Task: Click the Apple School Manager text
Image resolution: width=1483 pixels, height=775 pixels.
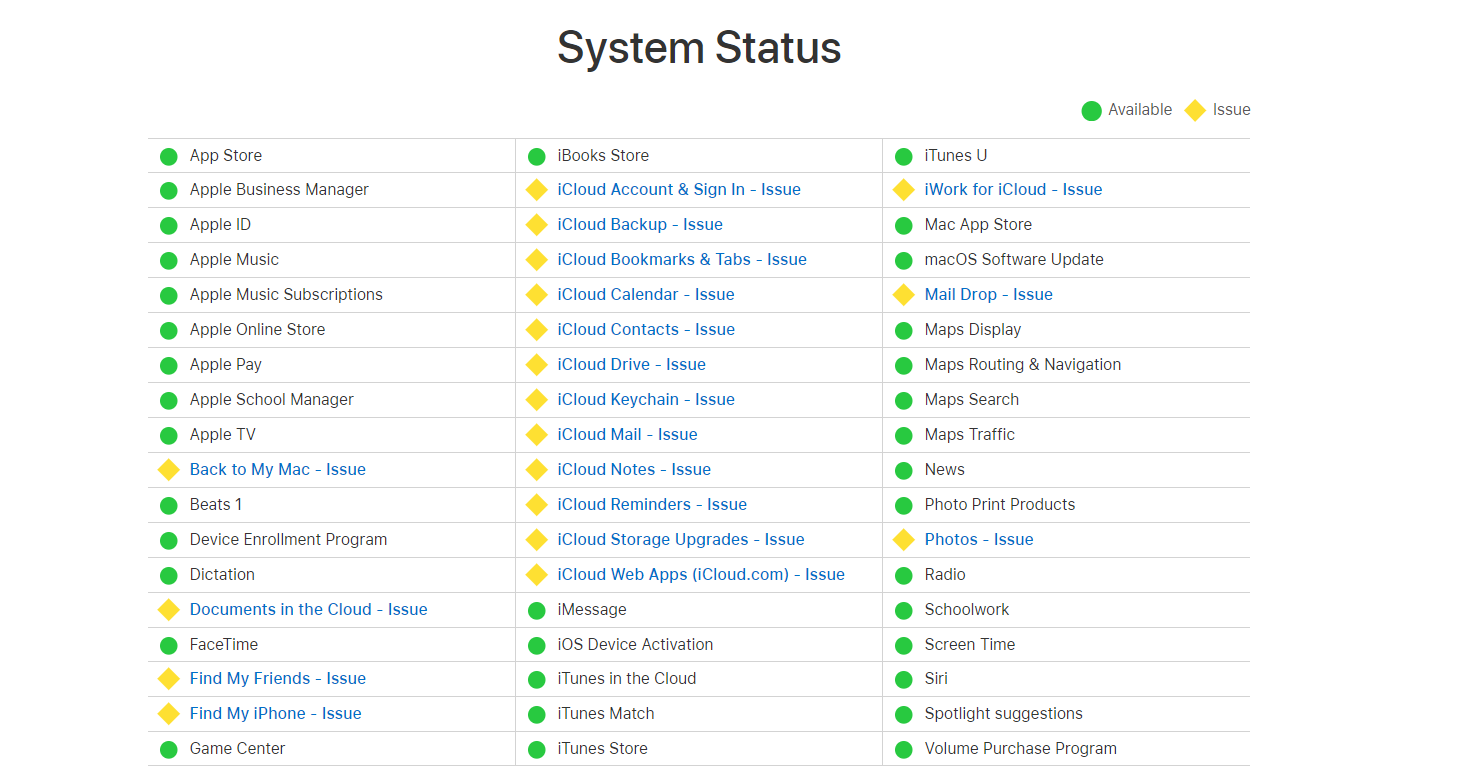Action: [x=272, y=400]
